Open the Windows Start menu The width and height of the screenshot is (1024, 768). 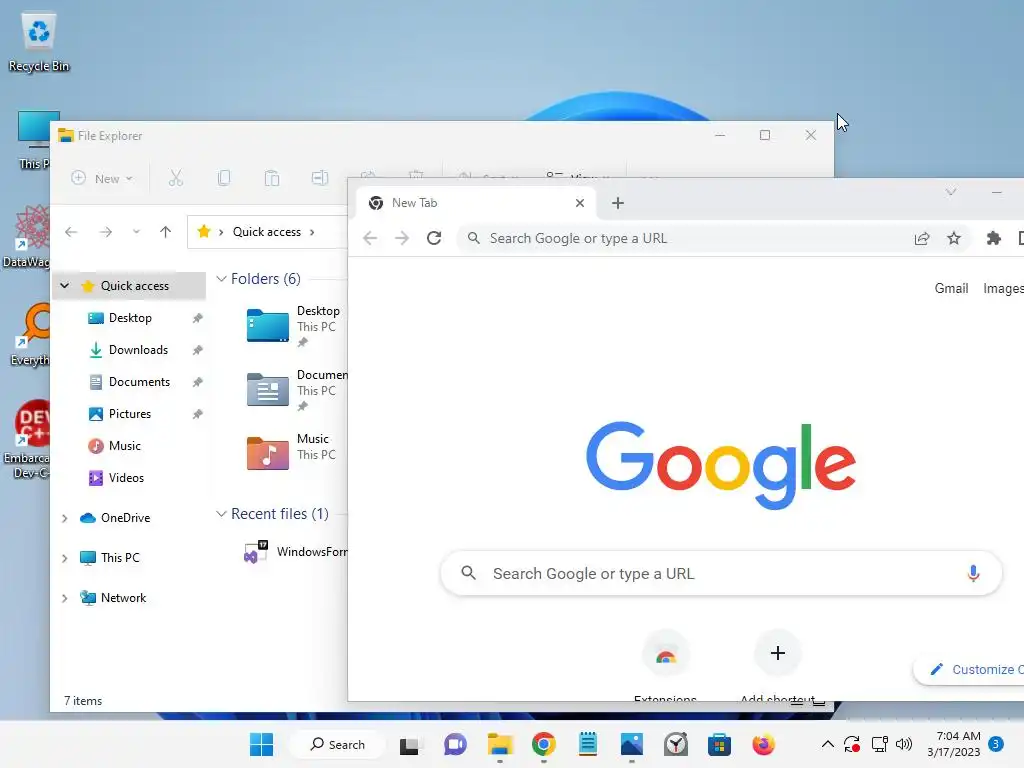tap(261, 744)
